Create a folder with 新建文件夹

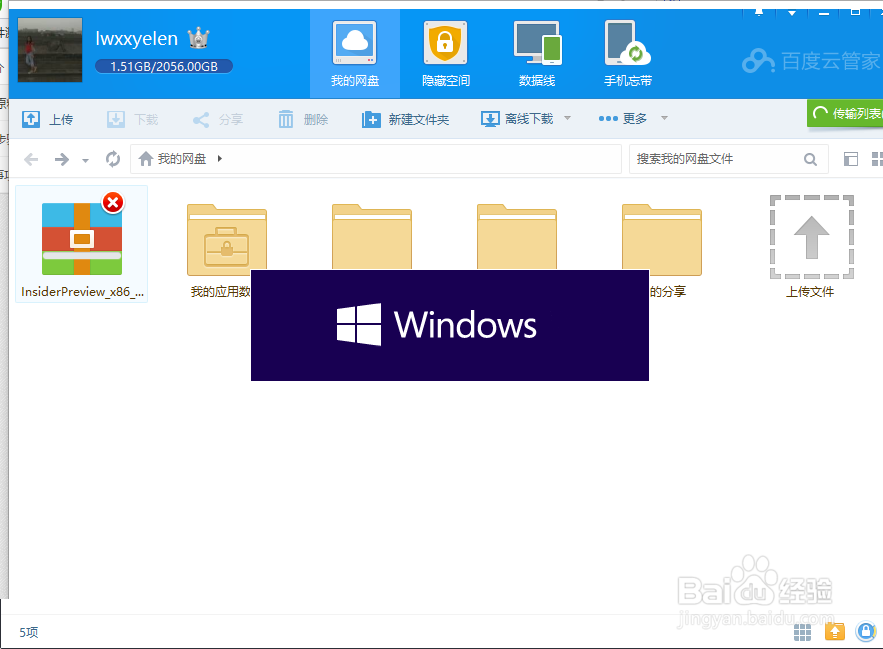tap(405, 119)
